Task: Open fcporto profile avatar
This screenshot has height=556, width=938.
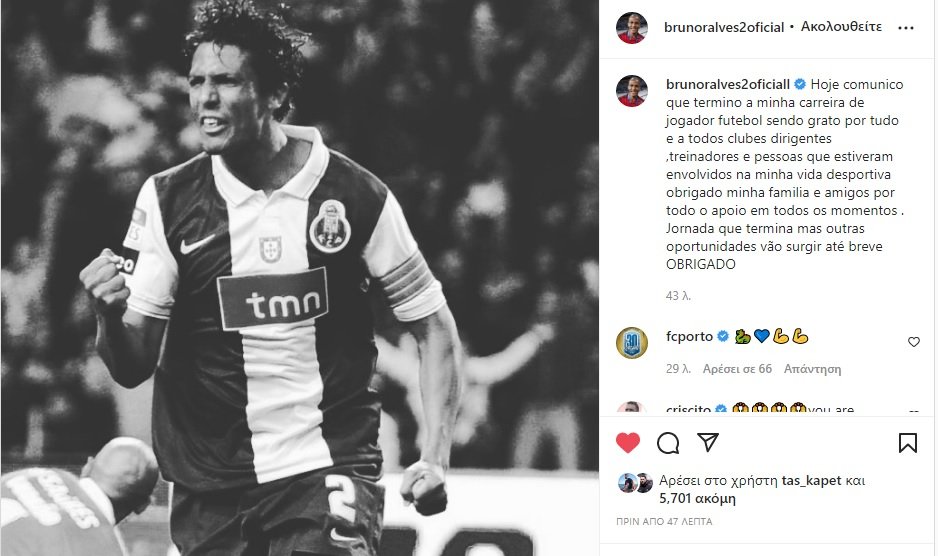Action: (632, 343)
